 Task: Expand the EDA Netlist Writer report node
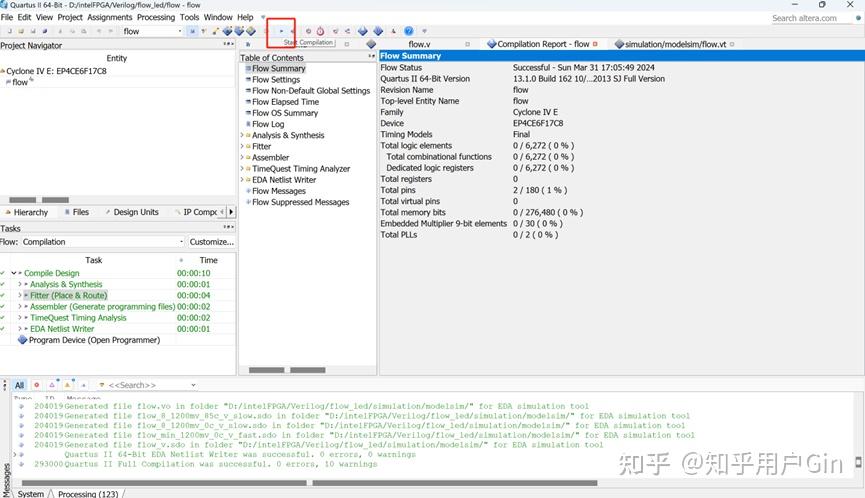pos(242,180)
